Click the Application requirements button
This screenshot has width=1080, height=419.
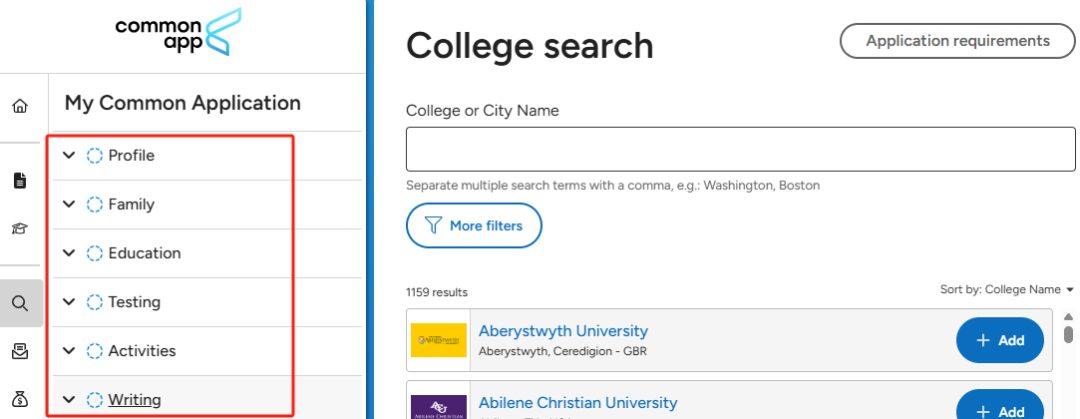point(957,41)
